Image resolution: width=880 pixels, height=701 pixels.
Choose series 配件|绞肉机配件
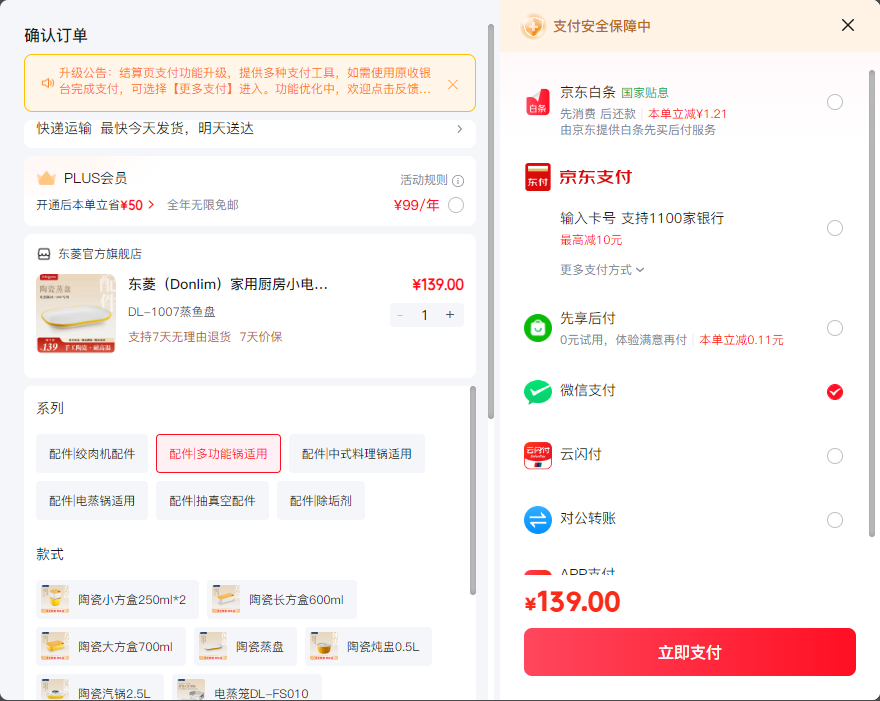pos(92,453)
